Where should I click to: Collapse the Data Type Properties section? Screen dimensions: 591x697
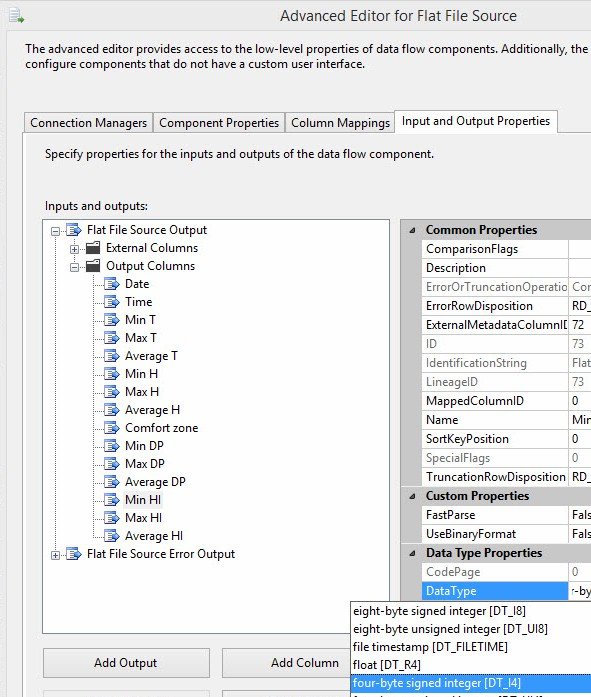click(412, 553)
